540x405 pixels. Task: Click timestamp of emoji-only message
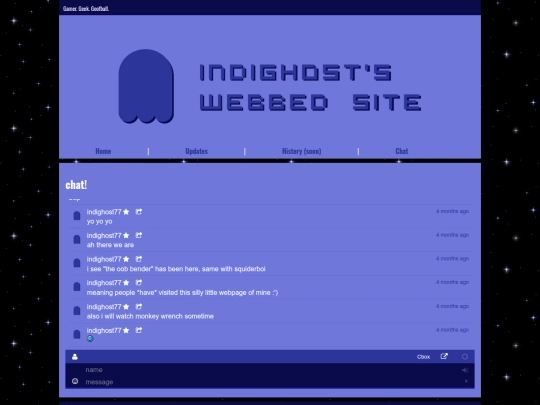tap(452, 330)
